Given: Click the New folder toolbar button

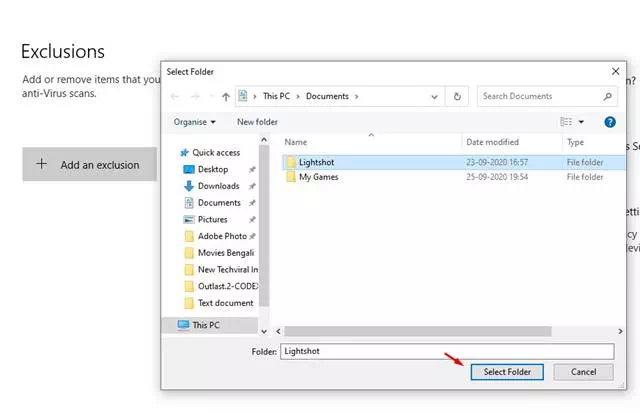Looking at the screenshot, I should pos(257,122).
